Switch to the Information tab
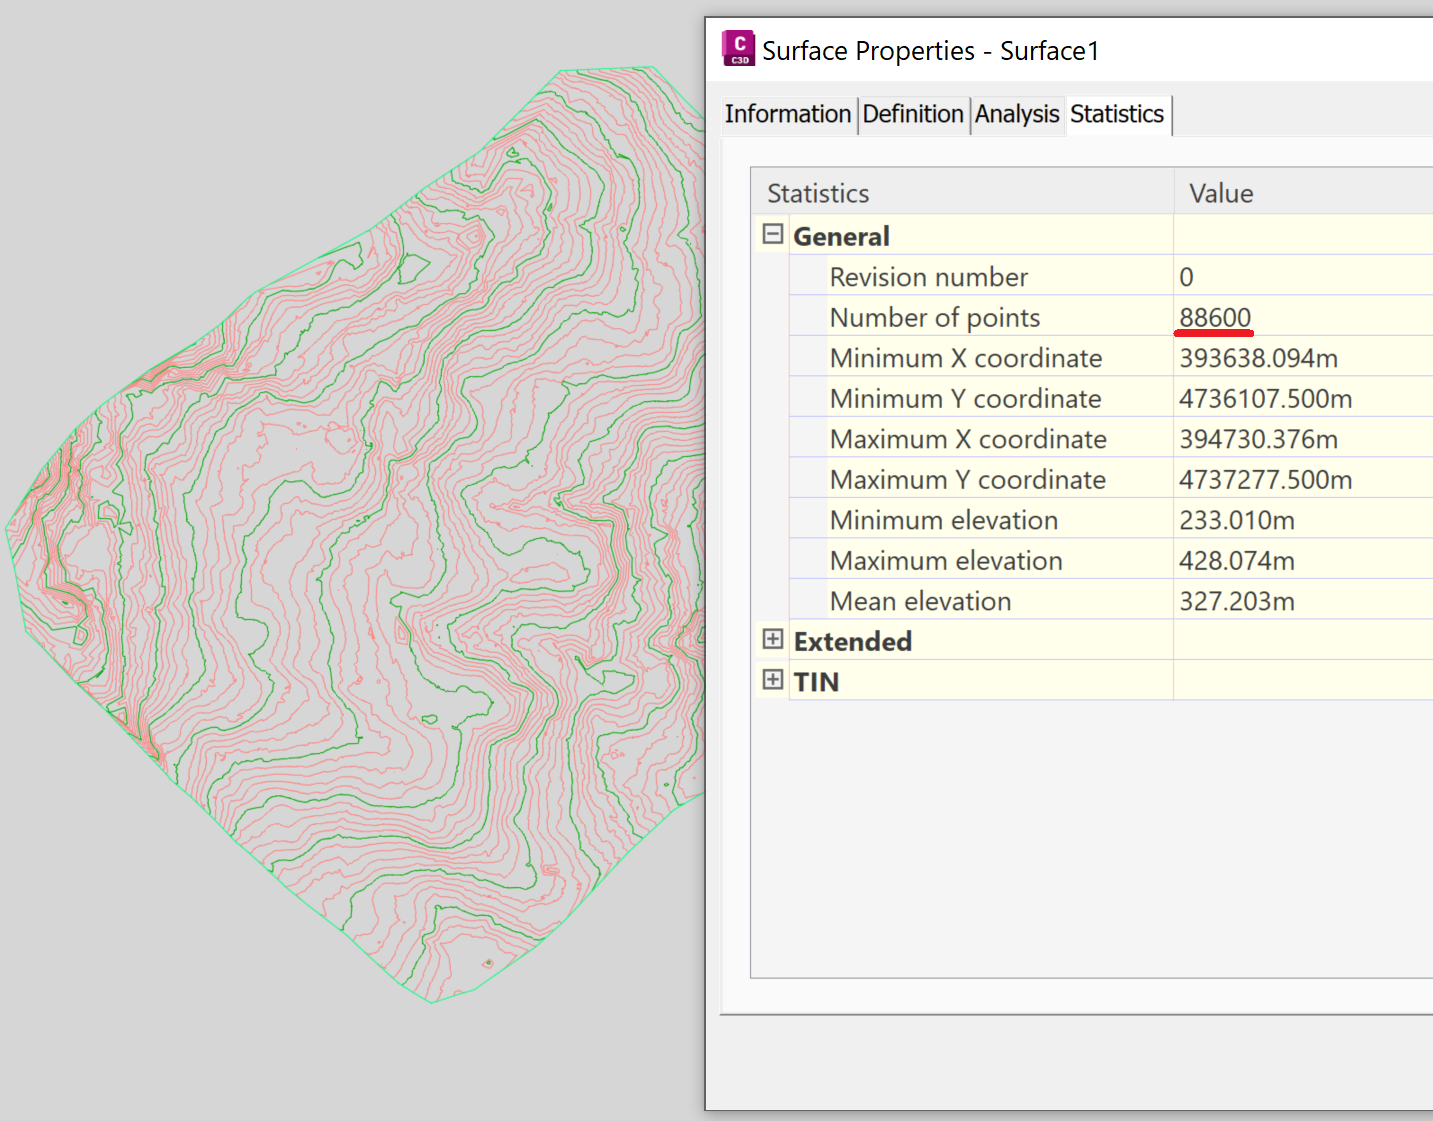This screenshot has height=1121, width=1433. (788, 114)
